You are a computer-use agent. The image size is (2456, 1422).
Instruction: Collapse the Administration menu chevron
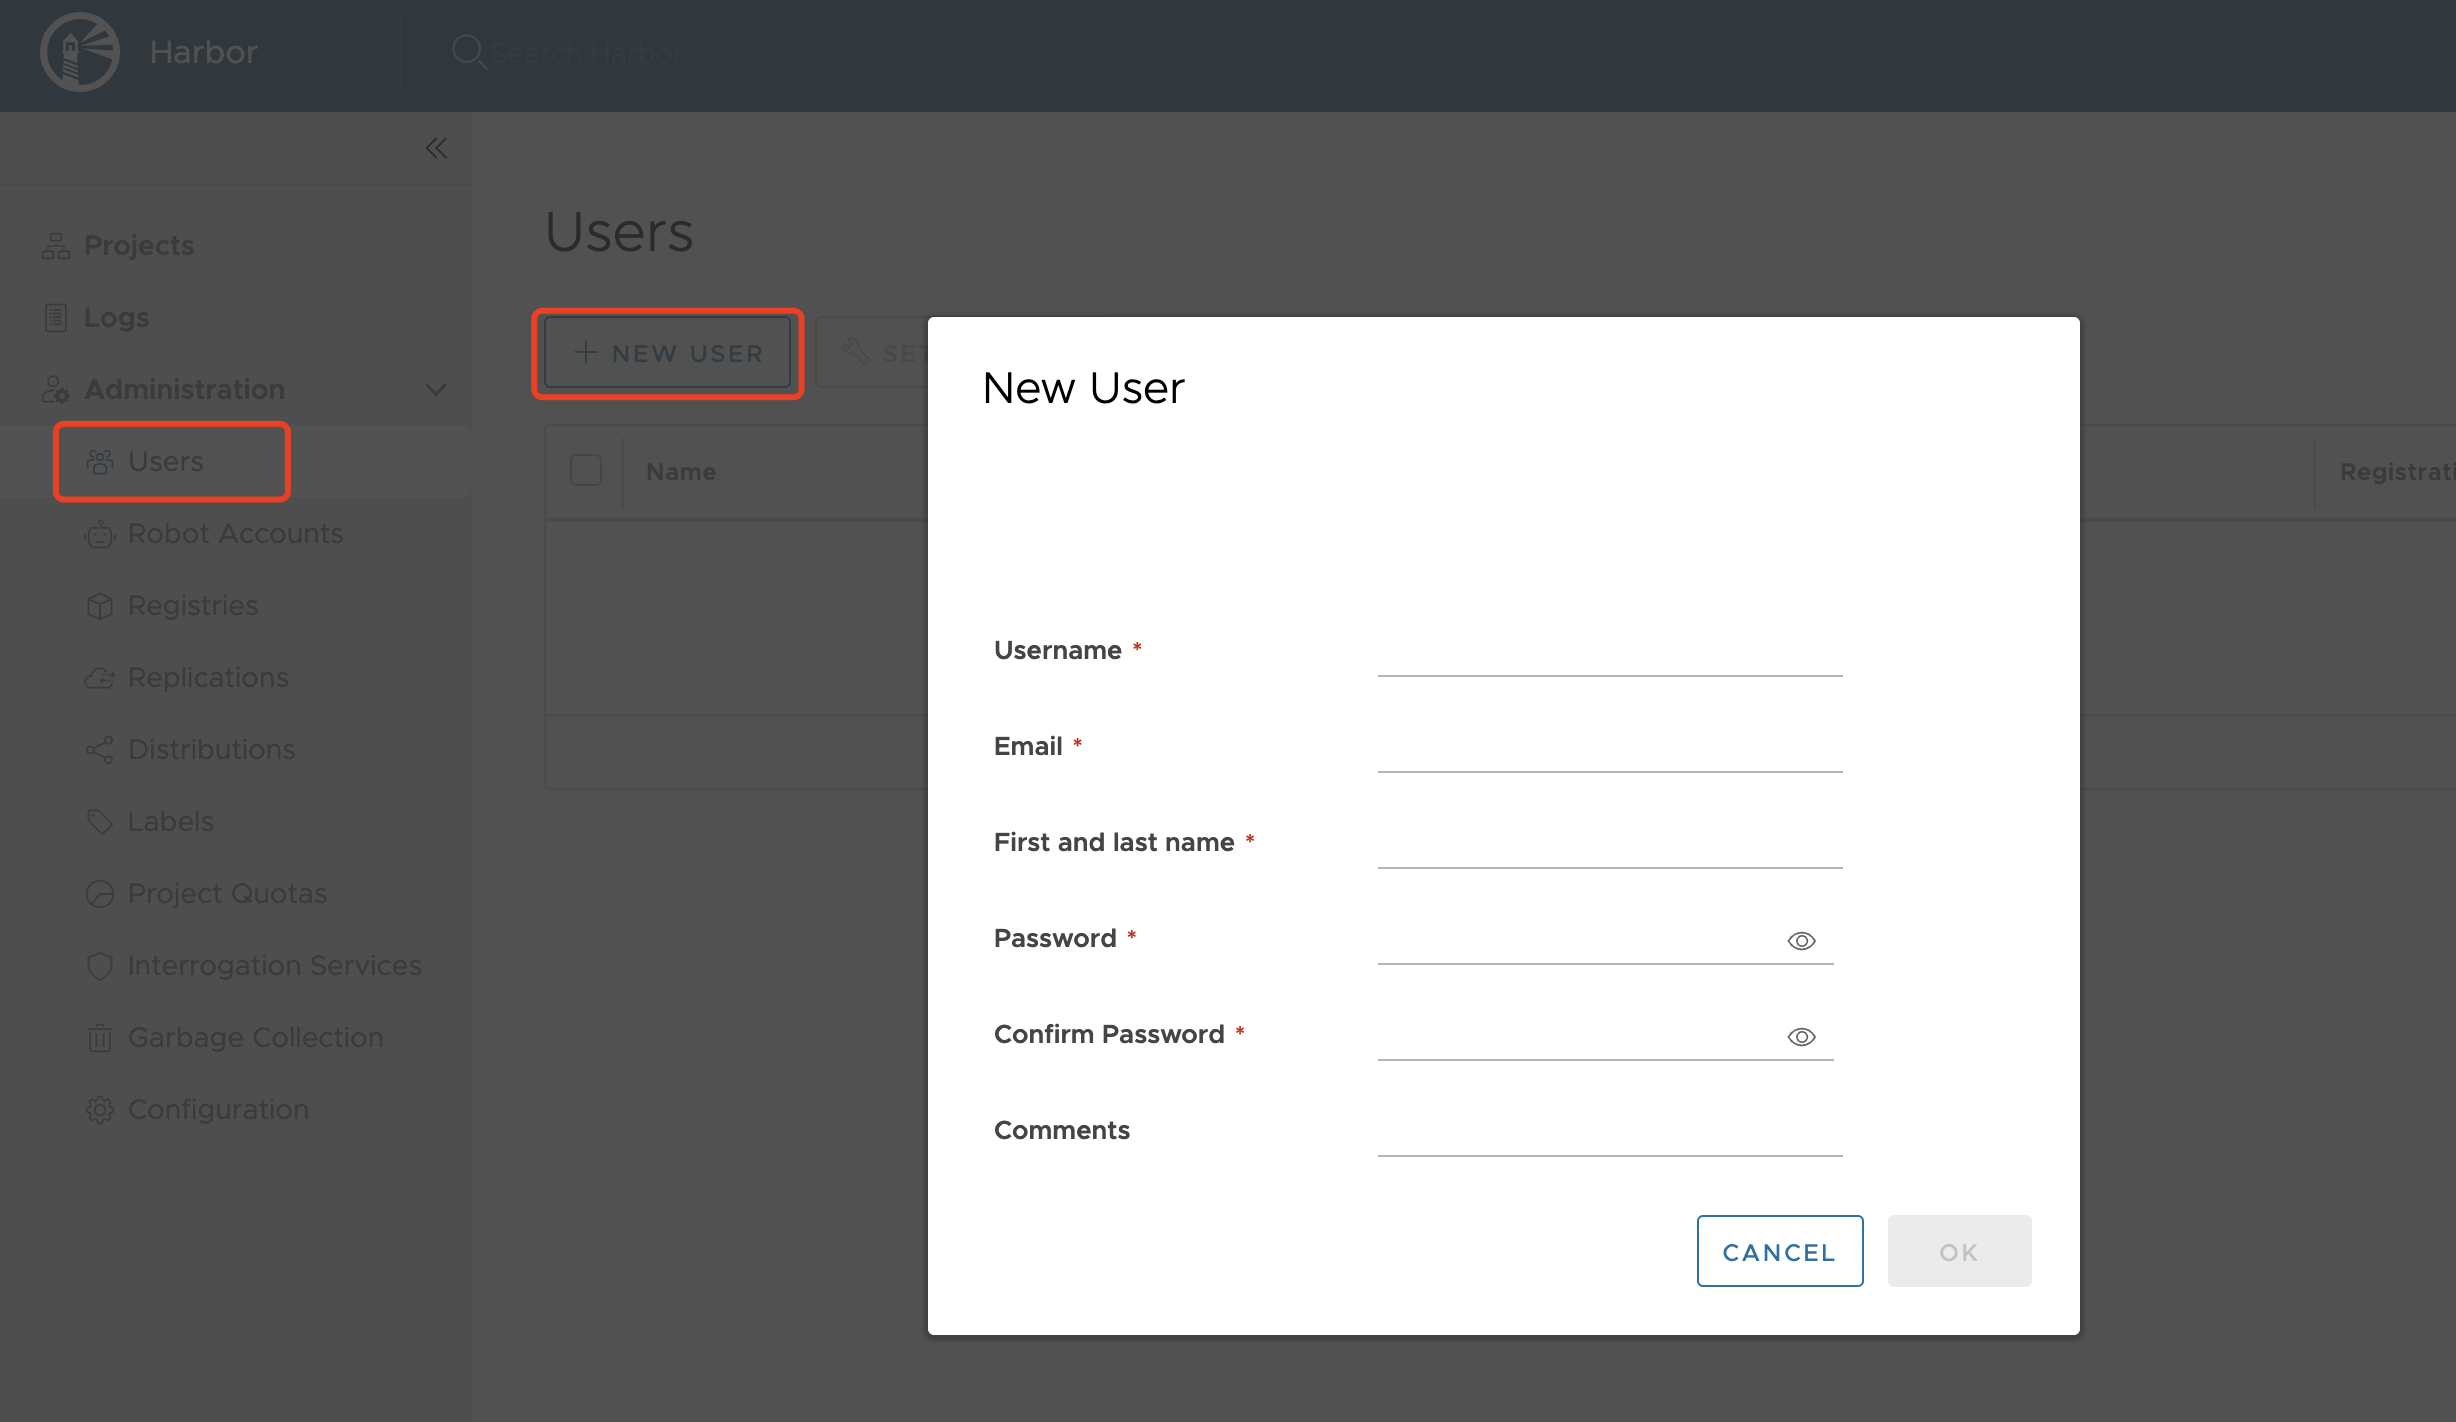coord(436,390)
